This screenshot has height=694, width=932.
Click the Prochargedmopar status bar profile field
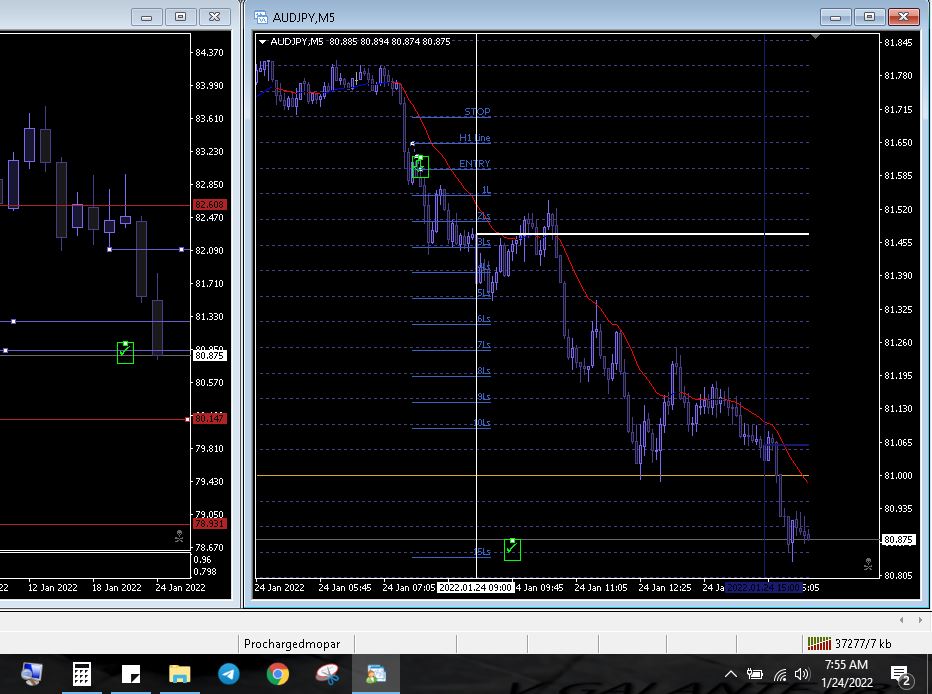[296, 643]
